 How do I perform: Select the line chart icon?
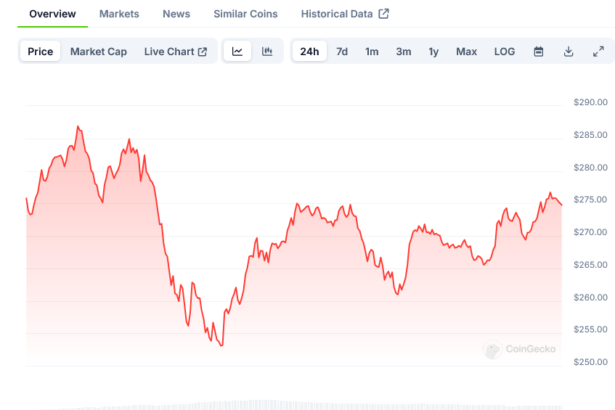(237, 52)
